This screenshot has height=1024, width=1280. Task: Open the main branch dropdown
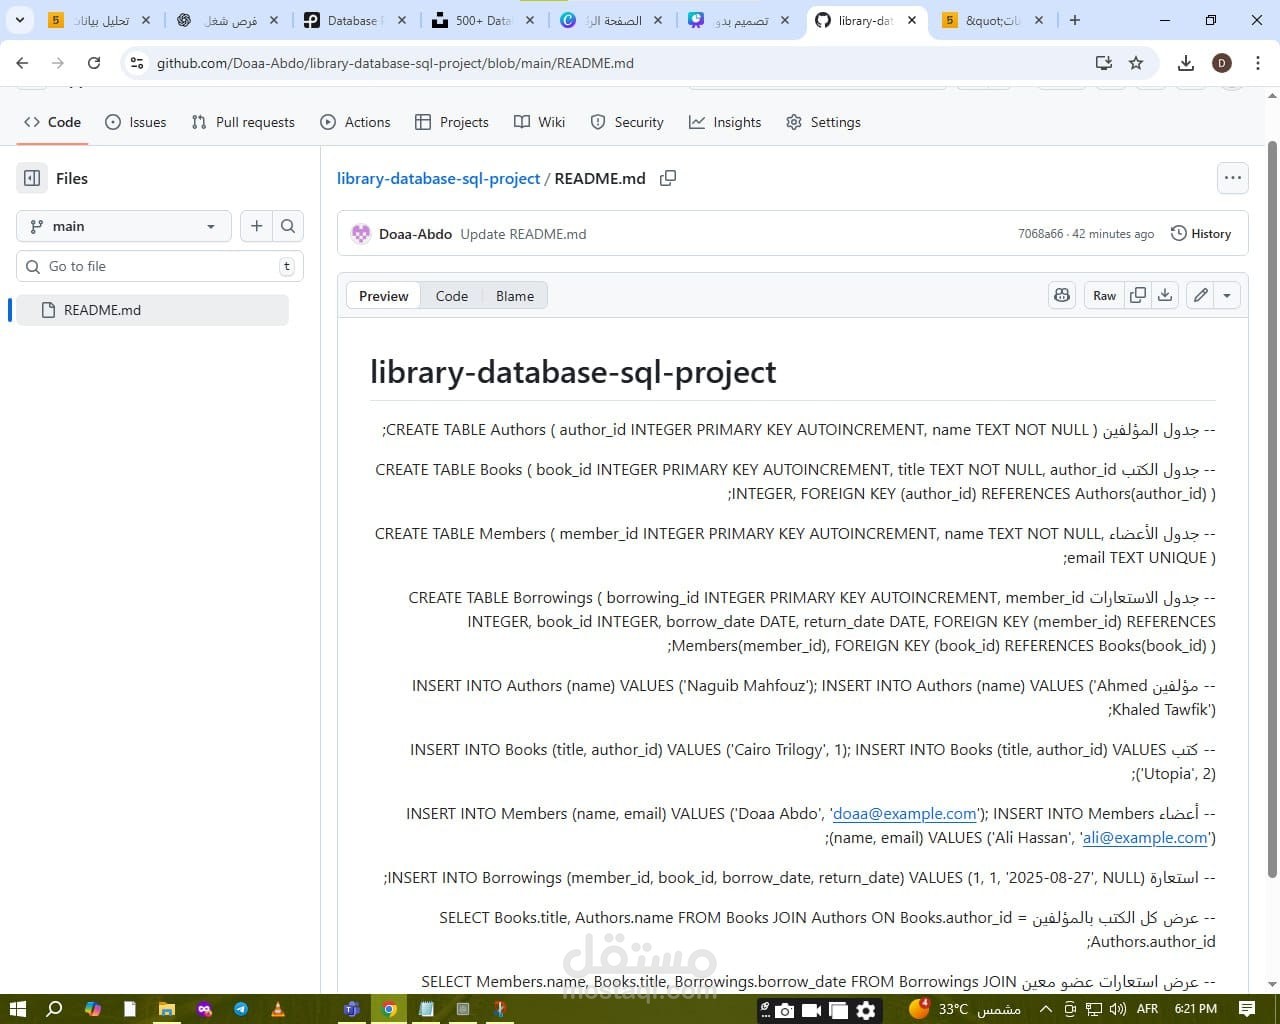[123, 226]
